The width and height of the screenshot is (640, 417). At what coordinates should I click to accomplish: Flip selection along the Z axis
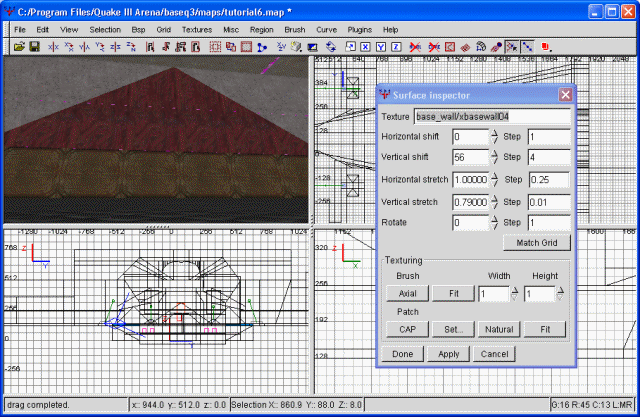116,47
